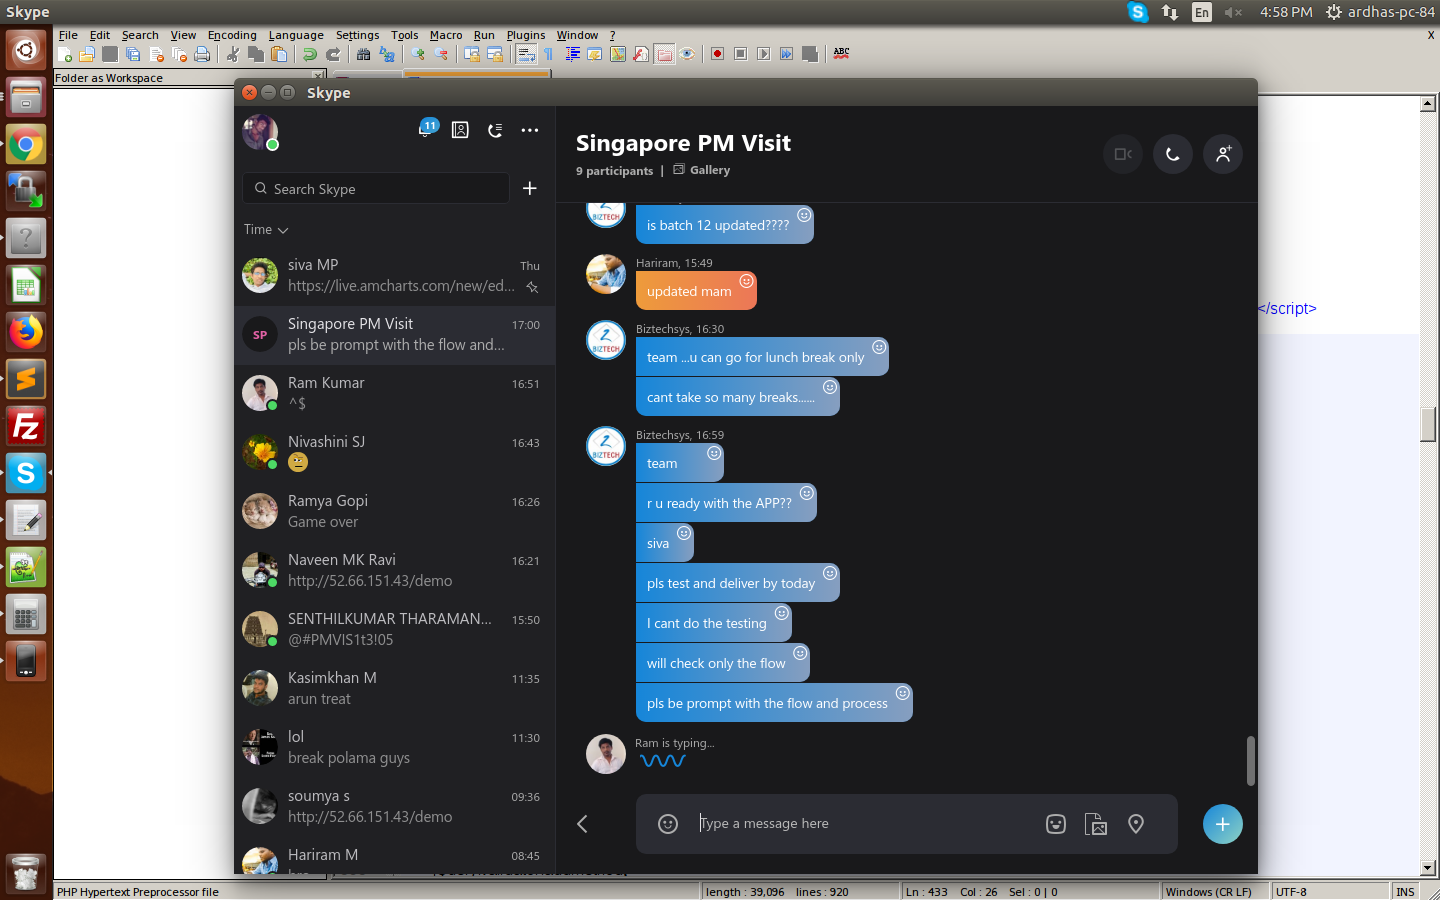Open the stickers and Mojis picker
Image resolution: width=1440 pixels, height=900 pixels.
point(1056,824)
